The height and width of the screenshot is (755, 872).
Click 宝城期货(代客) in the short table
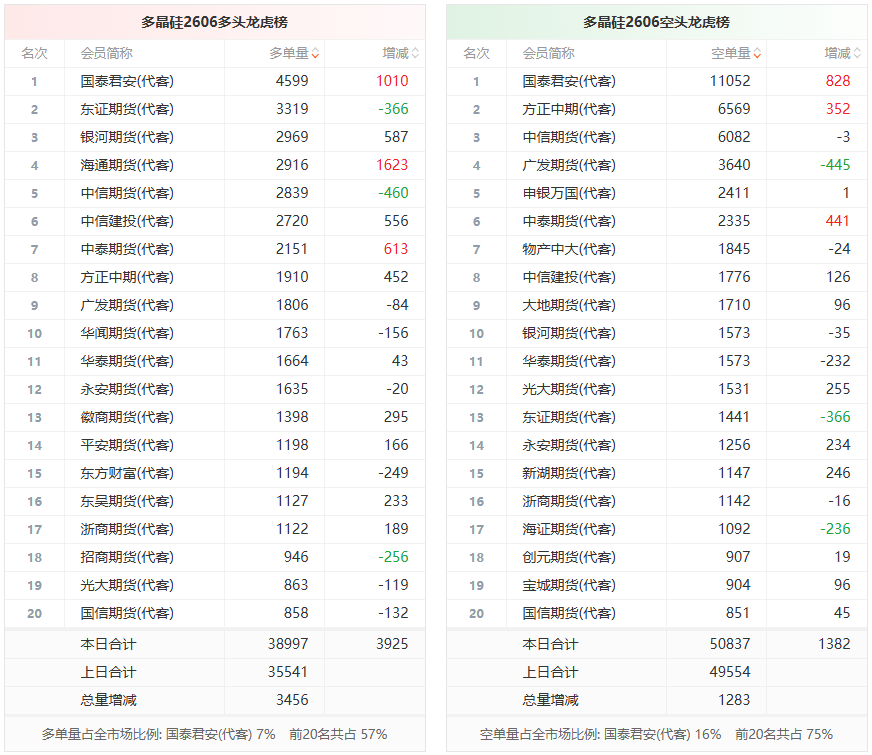click(568, 585)
